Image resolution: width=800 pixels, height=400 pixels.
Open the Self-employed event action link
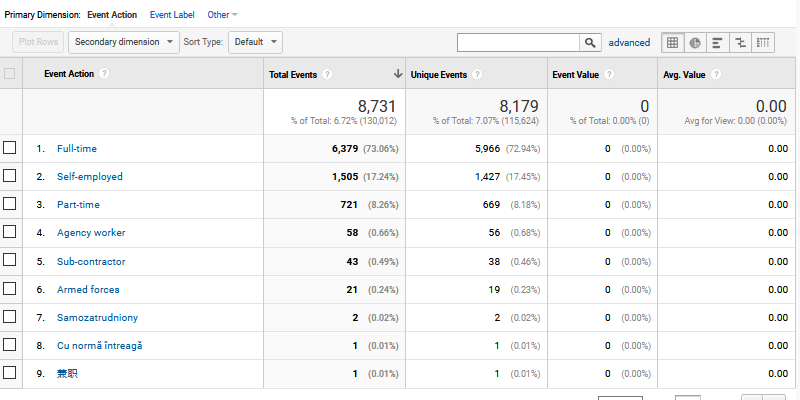coord(89,176)
